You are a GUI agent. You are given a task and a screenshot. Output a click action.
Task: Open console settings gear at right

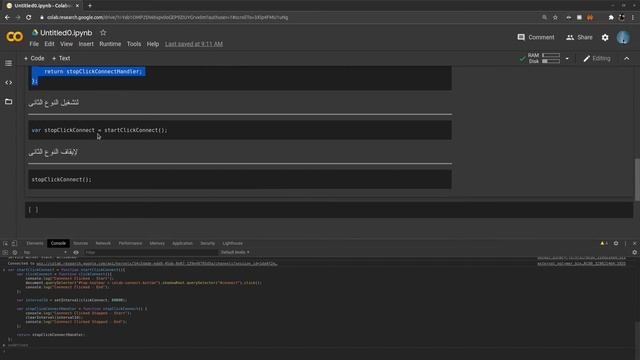634,252
